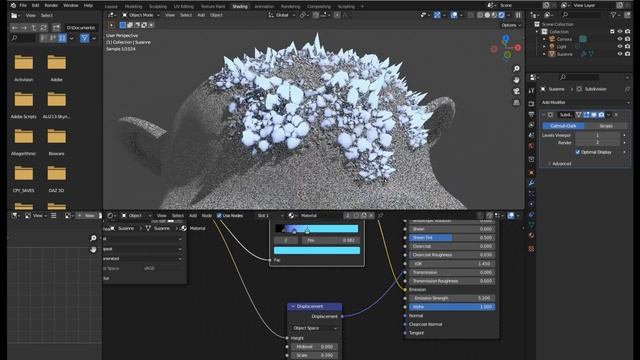
Task: Toggle the Use Nodes checkbox
Action: [x=219, y=216]
